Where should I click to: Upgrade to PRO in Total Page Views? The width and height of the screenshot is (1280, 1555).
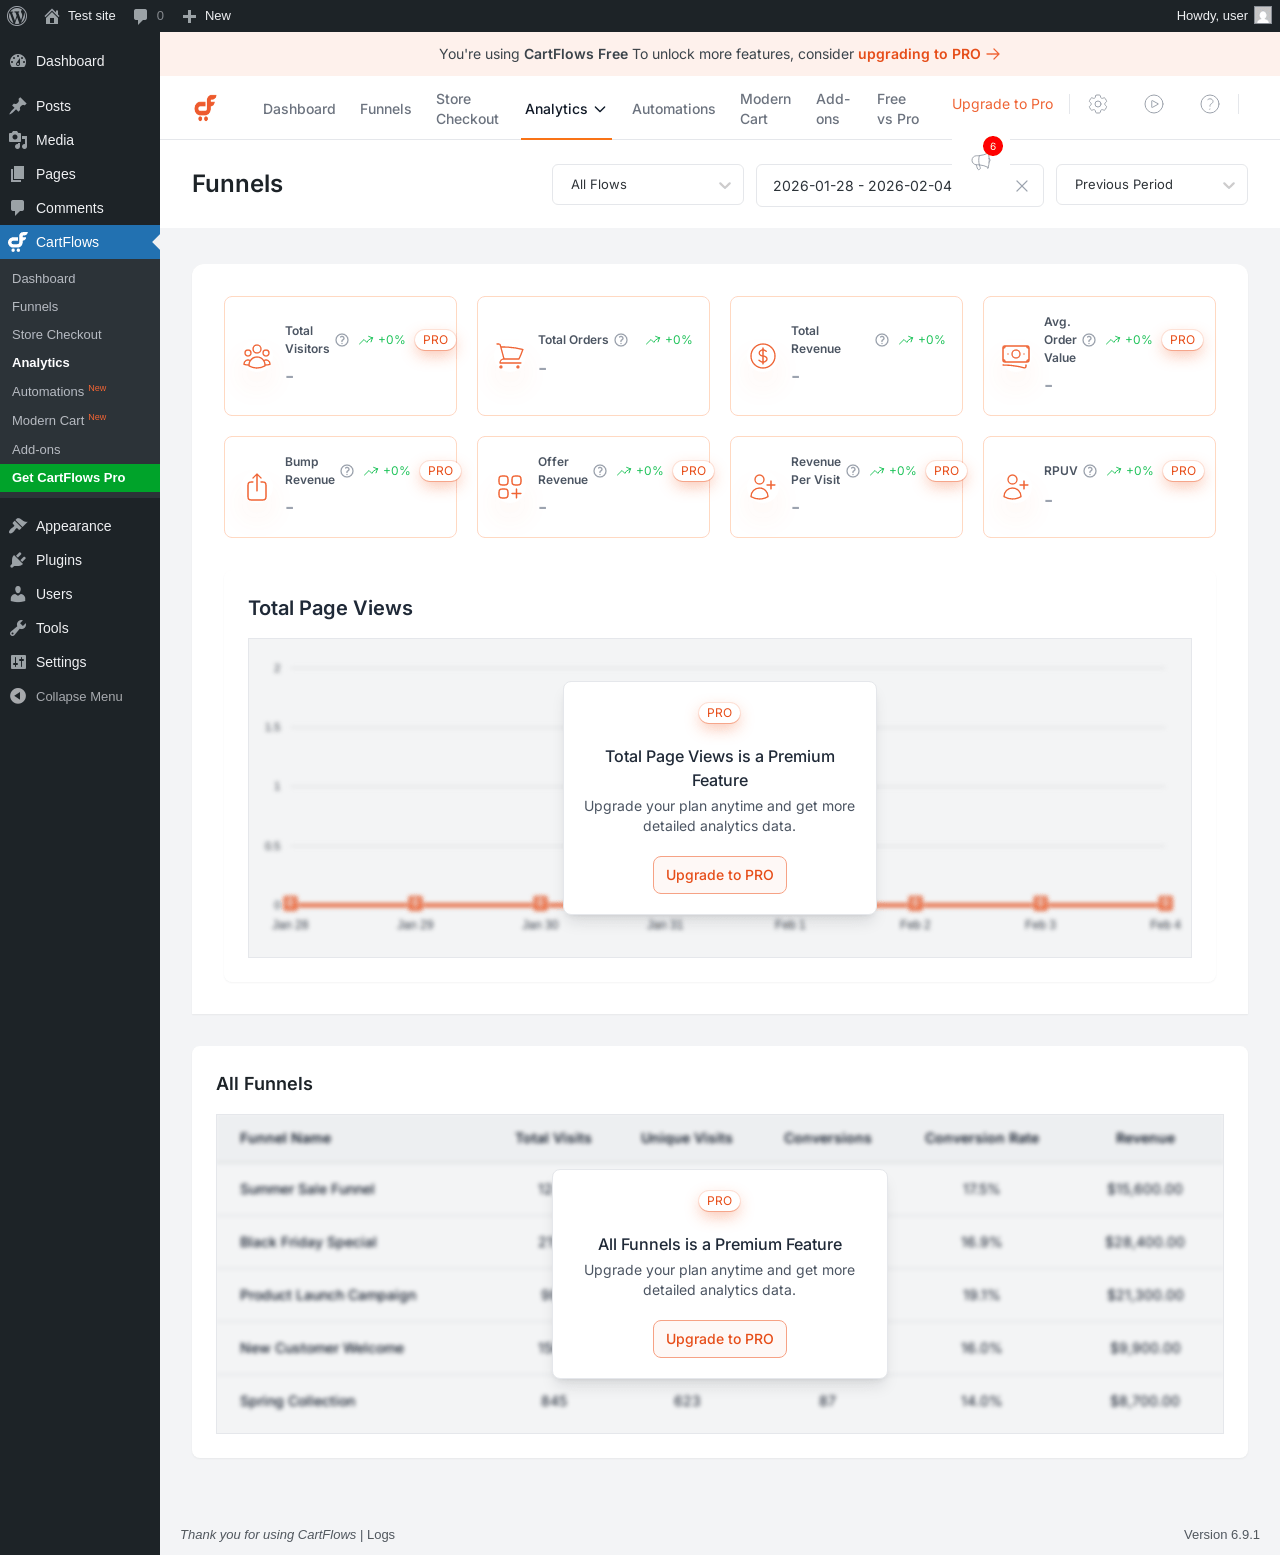tap(720, 875)
